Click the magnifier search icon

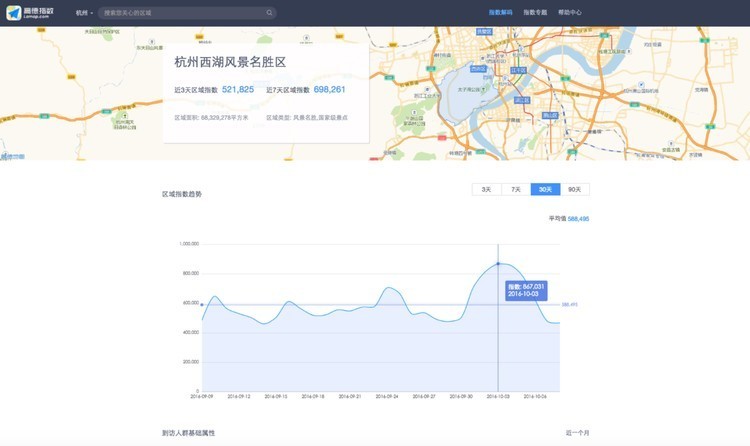pyautogui.click(x=269, y=13)
